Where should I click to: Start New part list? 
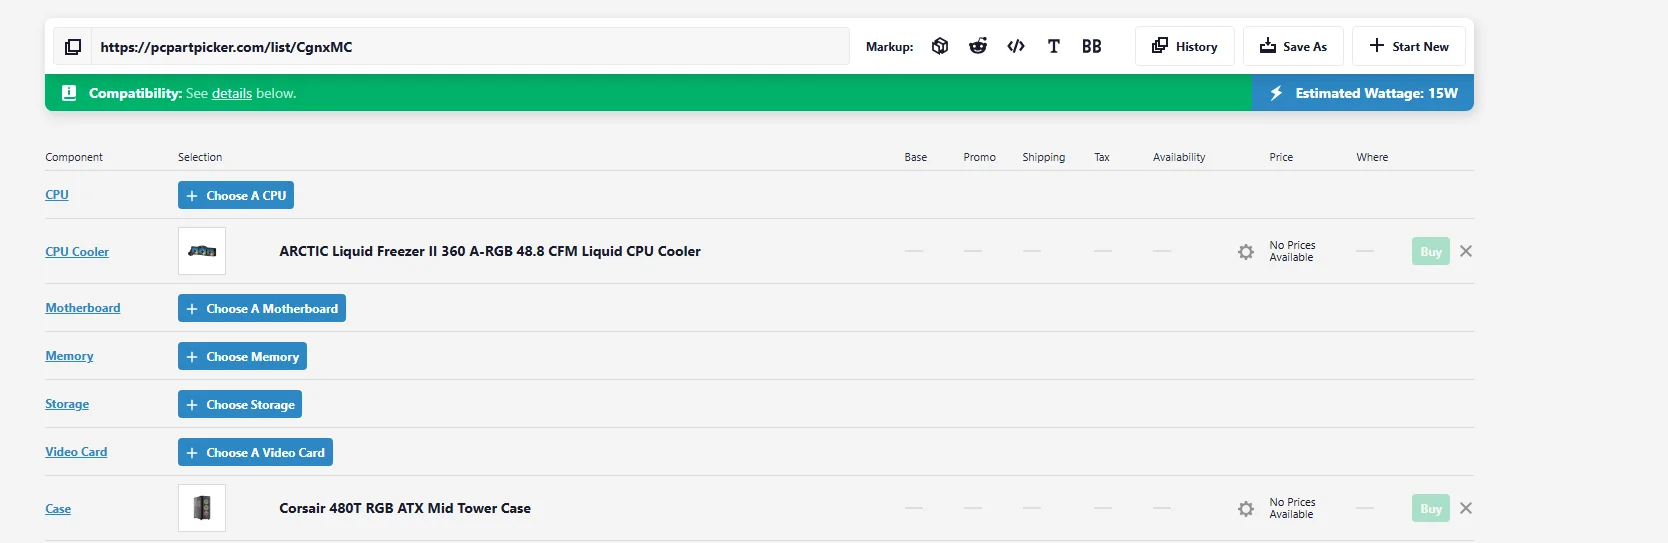1409,46
